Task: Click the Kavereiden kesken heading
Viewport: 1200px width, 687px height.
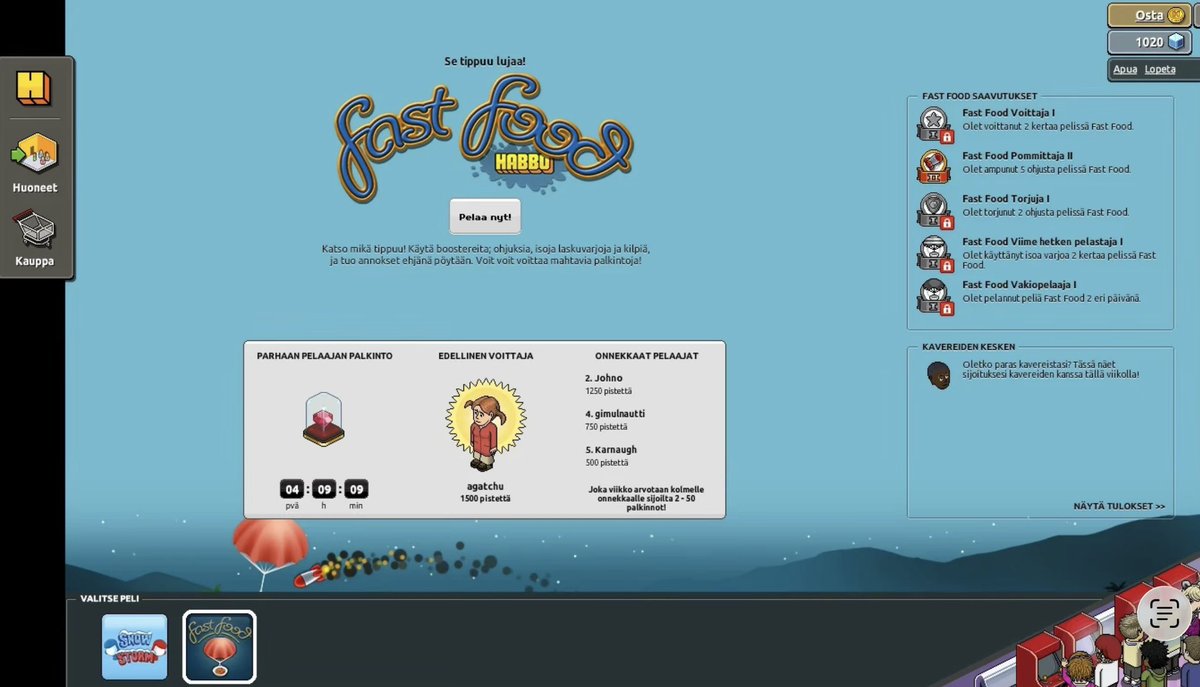Action: 969,347
